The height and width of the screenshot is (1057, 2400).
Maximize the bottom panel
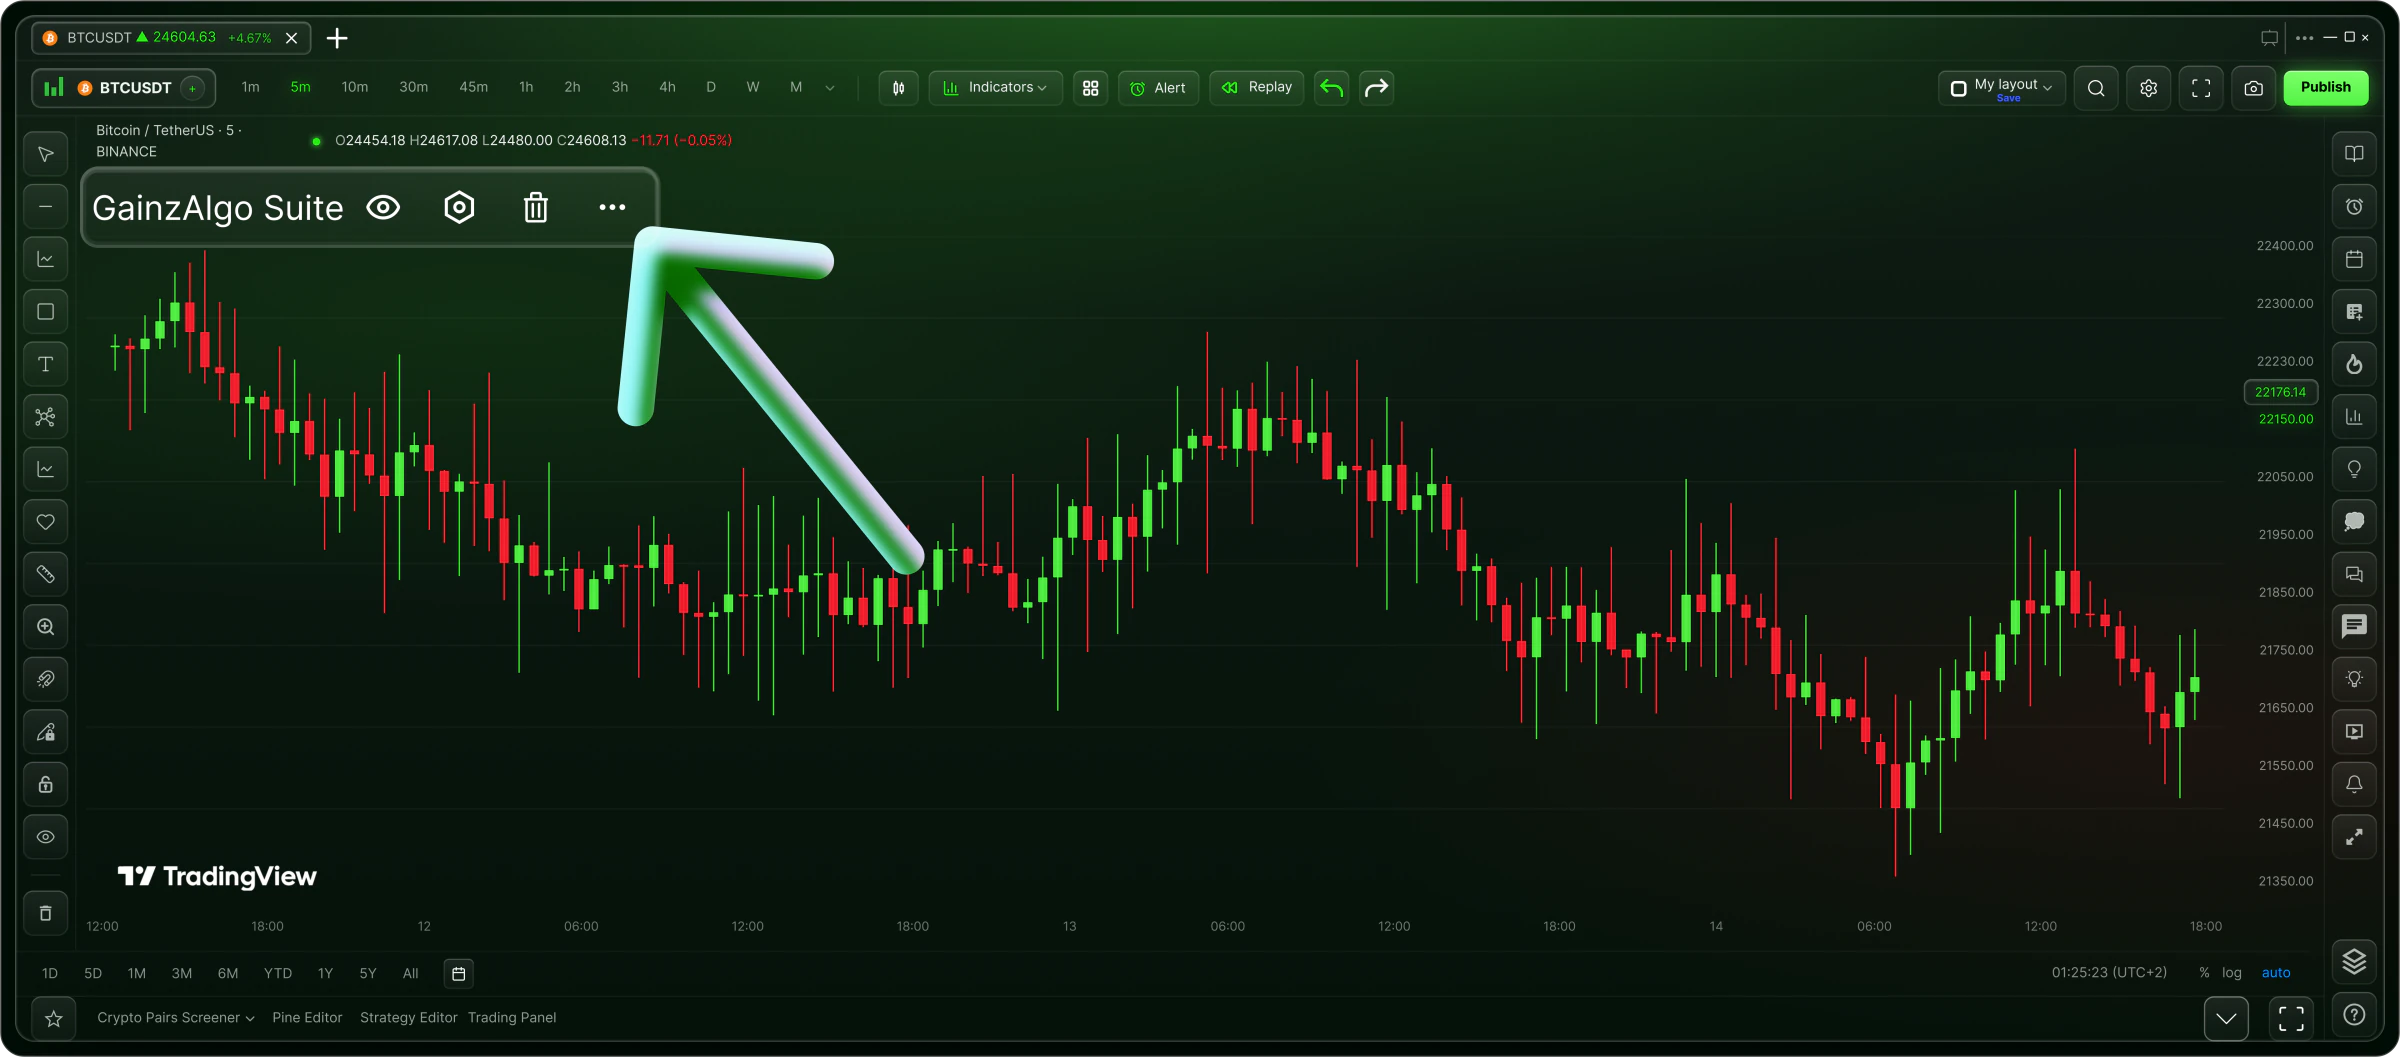(2291, 1019)
